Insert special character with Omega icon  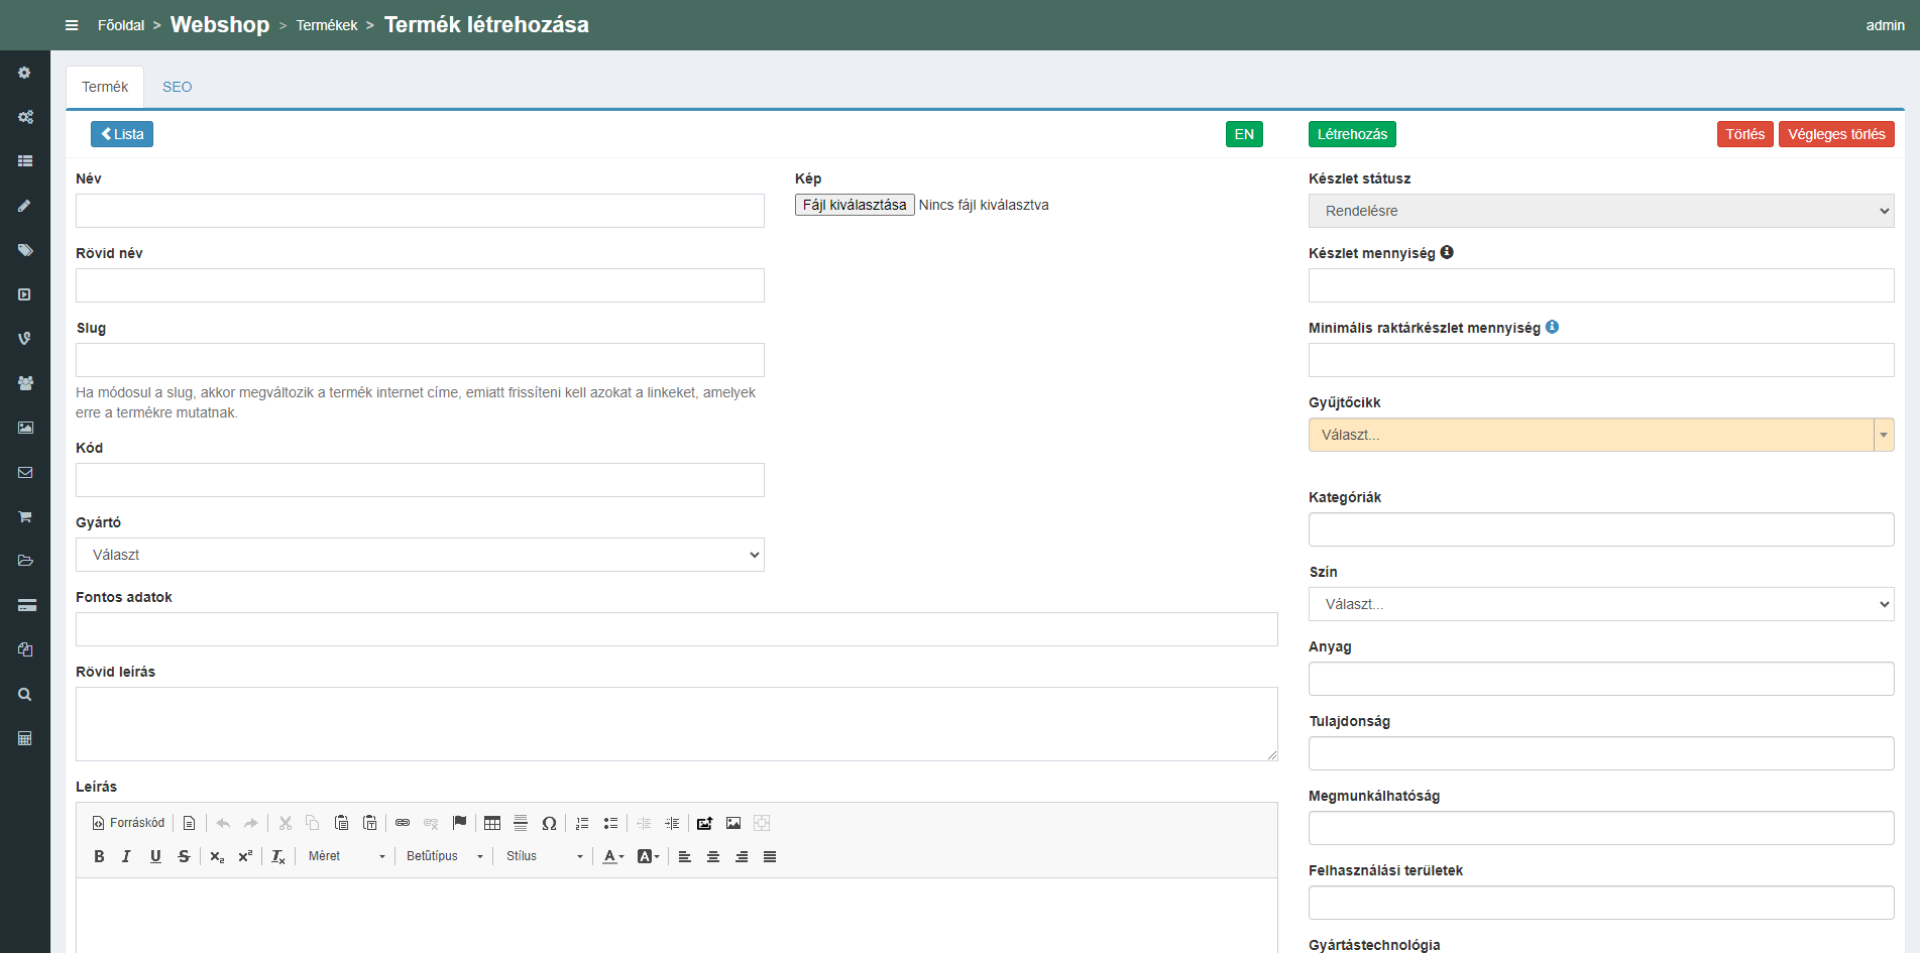click(x=549, y=823)
